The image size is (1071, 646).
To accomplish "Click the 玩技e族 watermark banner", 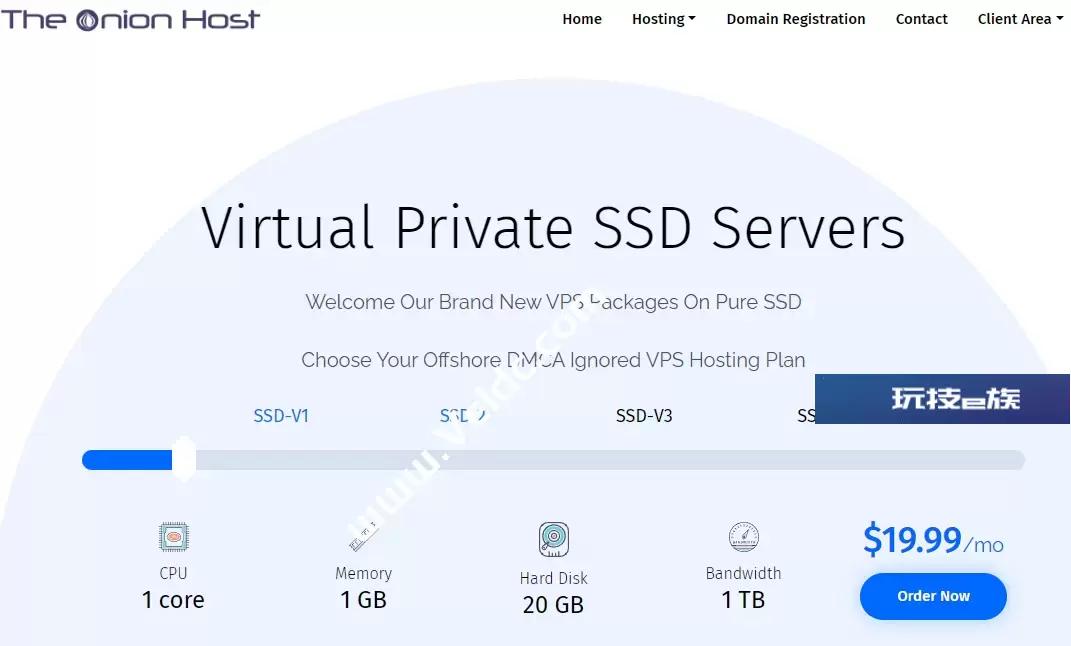I will click(942, 399).
